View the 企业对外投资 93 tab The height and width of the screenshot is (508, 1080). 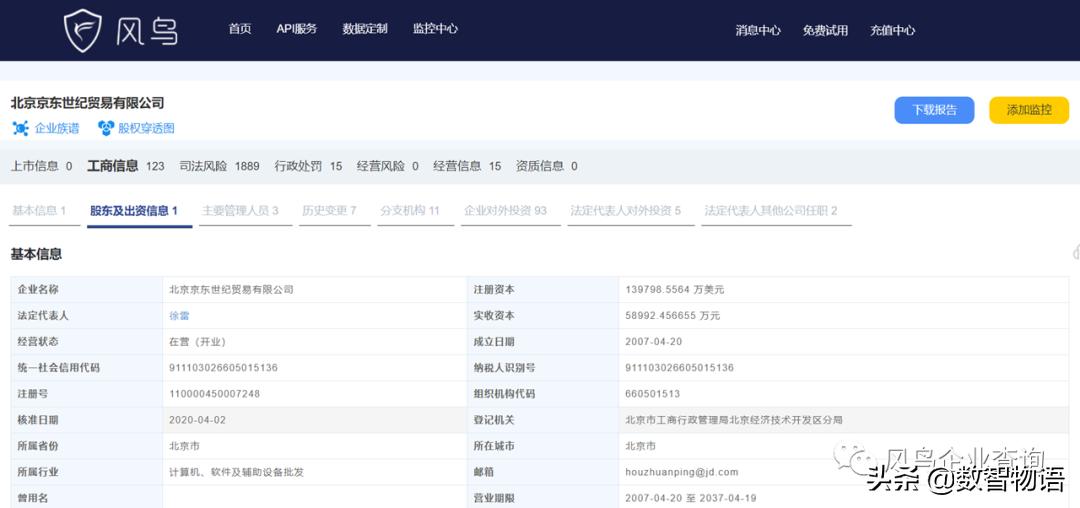[505, 211]
